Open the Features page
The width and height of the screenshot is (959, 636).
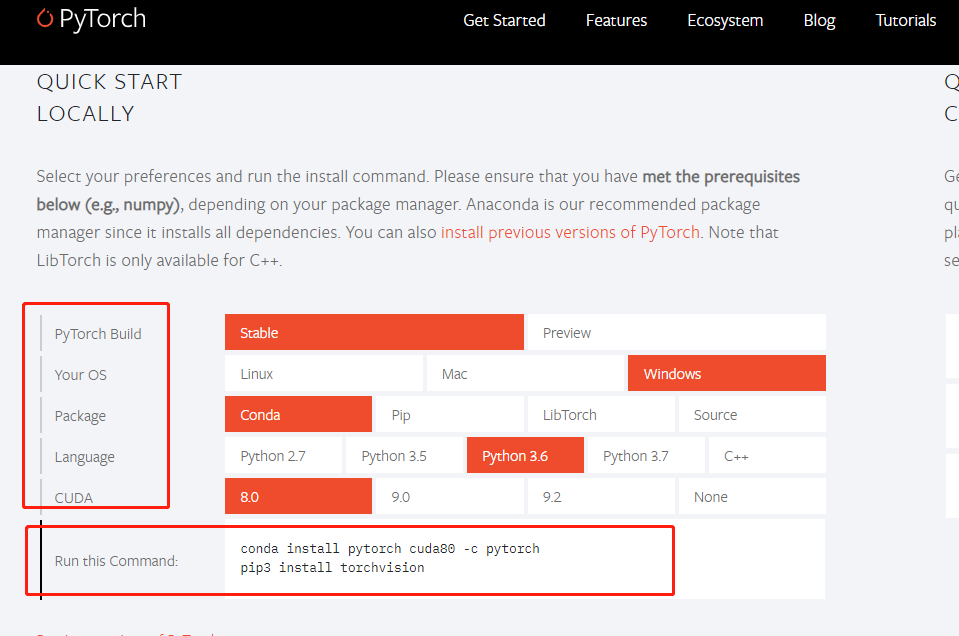pyautogui.click(x=616, y=20)
